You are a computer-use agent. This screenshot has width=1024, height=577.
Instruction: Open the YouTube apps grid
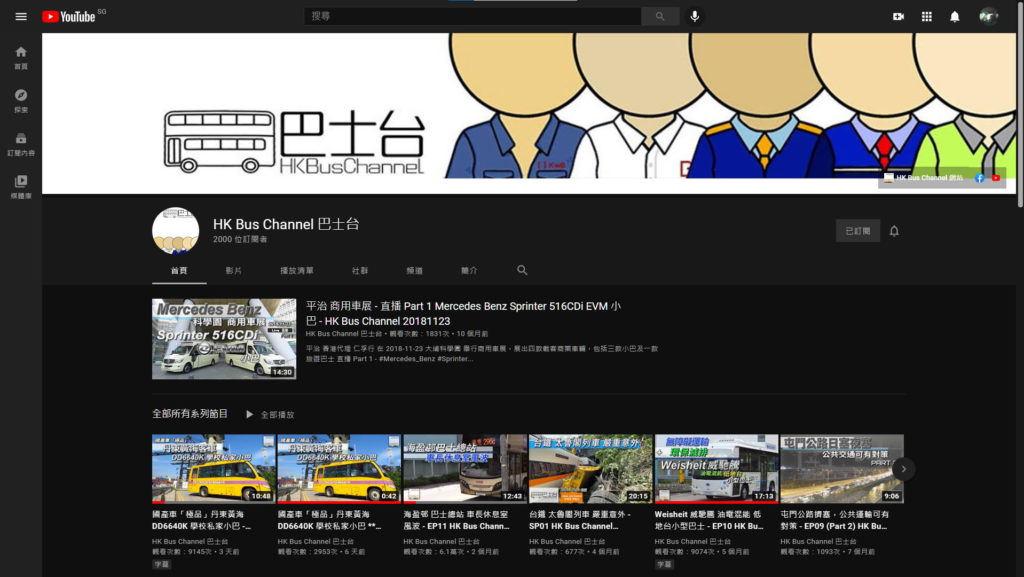pyautogui.click(x=927, y=16)
